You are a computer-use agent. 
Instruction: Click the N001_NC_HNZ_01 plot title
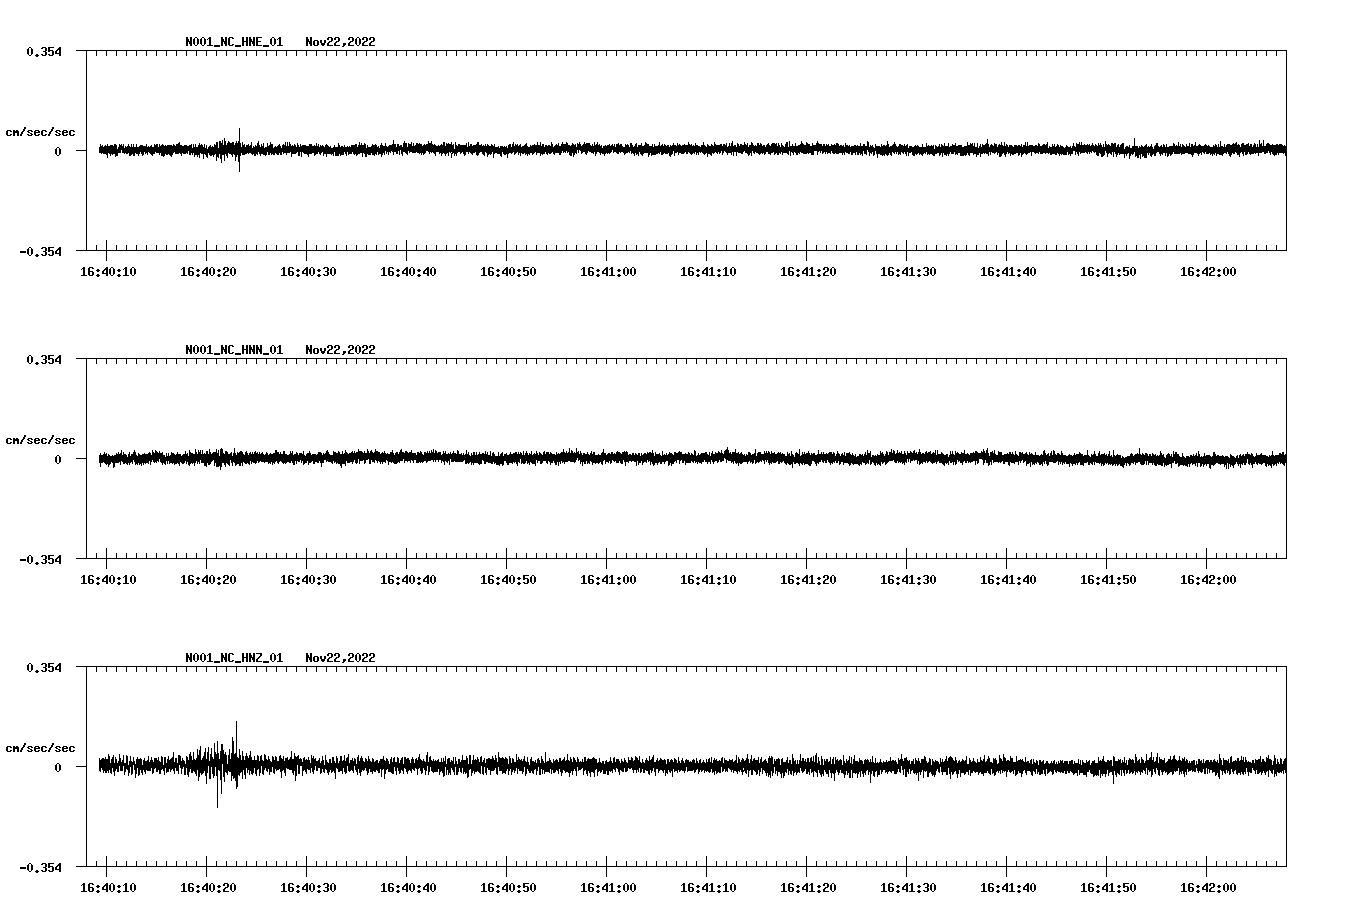click(234, 658)
